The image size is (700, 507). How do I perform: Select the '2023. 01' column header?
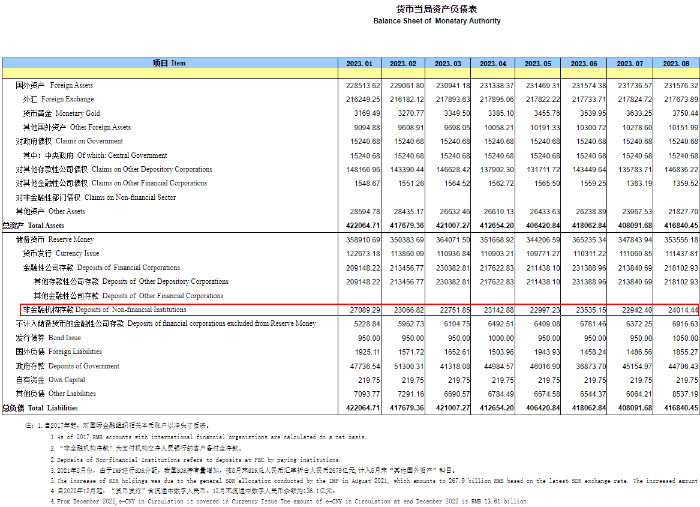pos(359,63)
